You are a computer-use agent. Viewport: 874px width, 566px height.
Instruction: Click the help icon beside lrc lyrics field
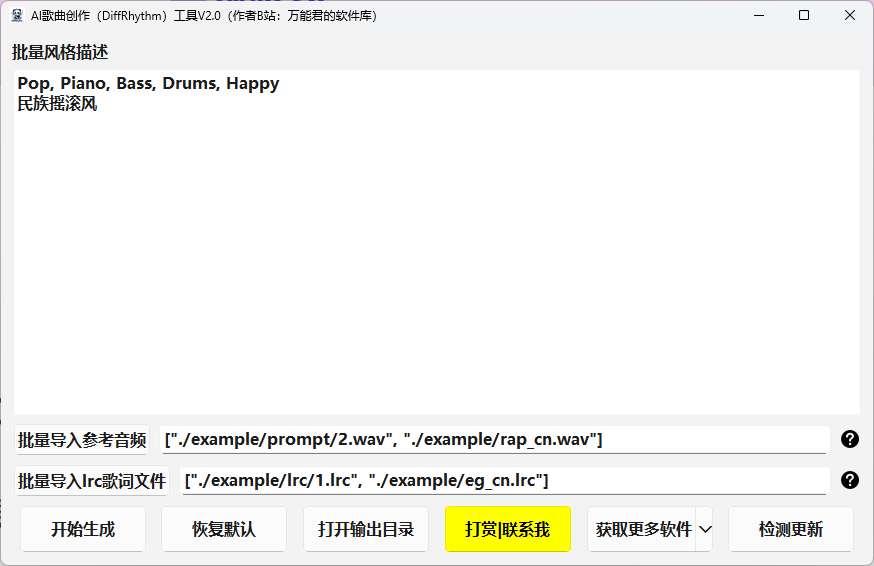click(x=849, y=480)
